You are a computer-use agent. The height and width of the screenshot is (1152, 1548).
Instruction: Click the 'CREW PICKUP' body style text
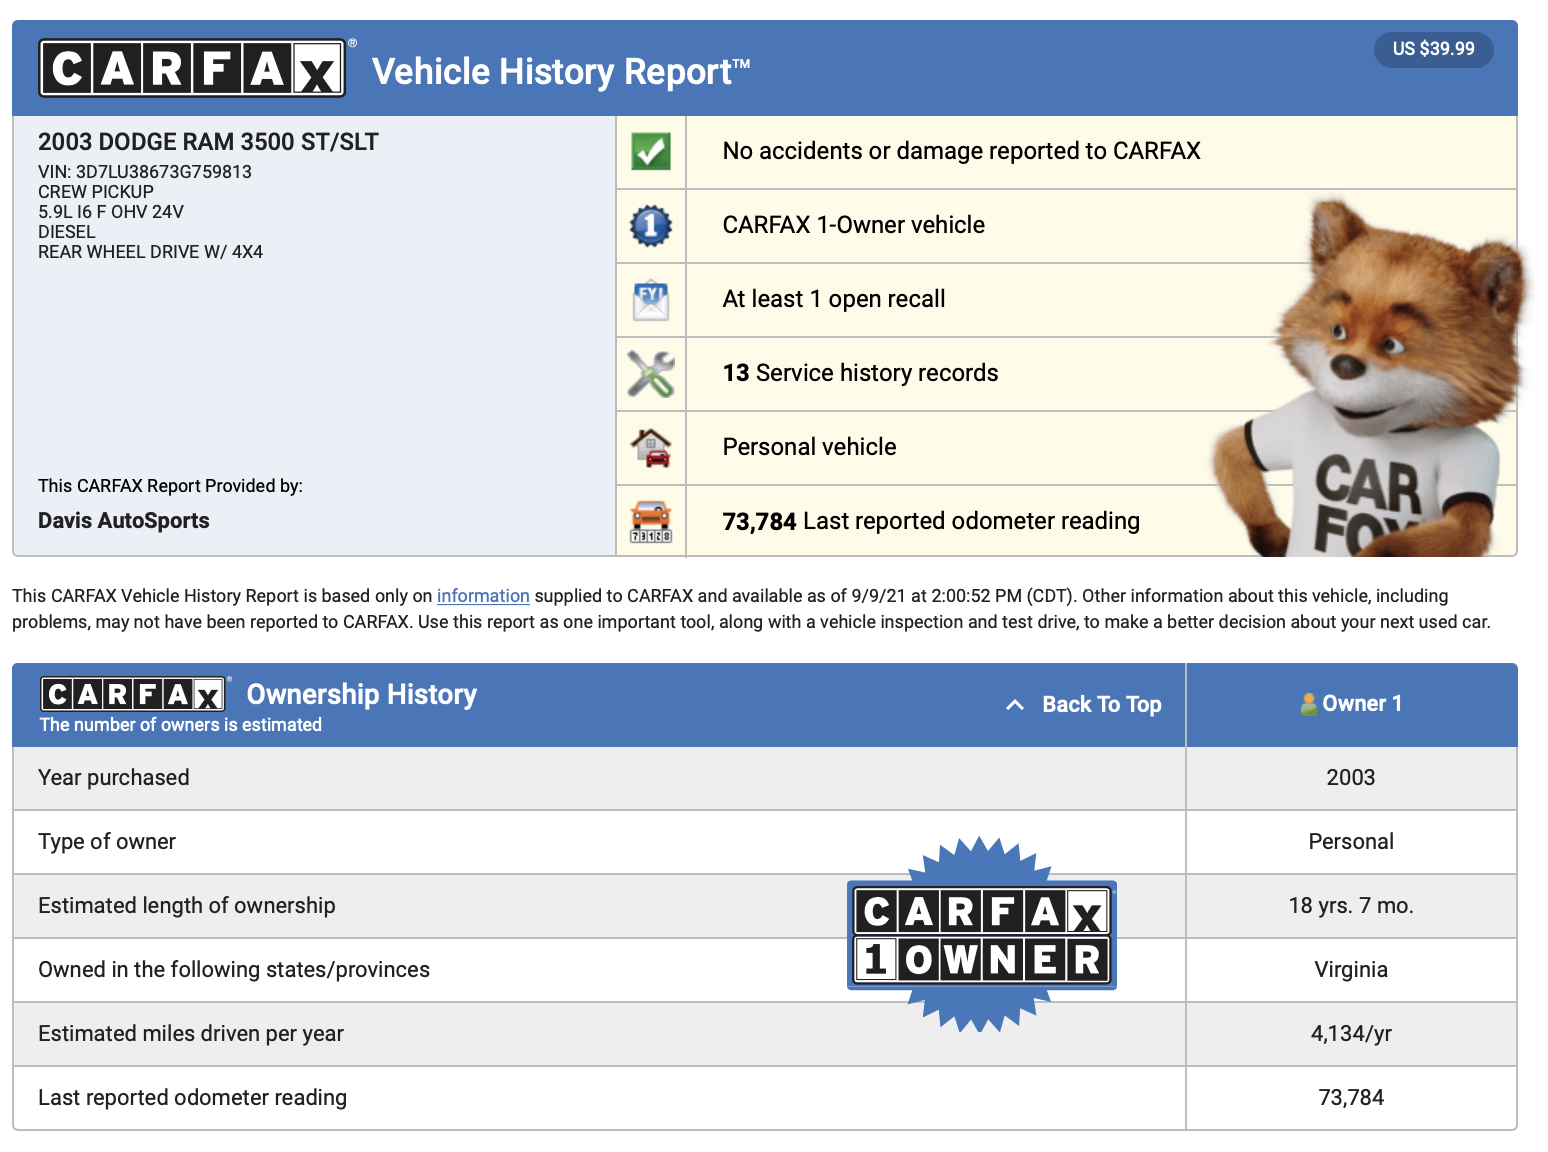pyautogui.click(x=96, y=192)
